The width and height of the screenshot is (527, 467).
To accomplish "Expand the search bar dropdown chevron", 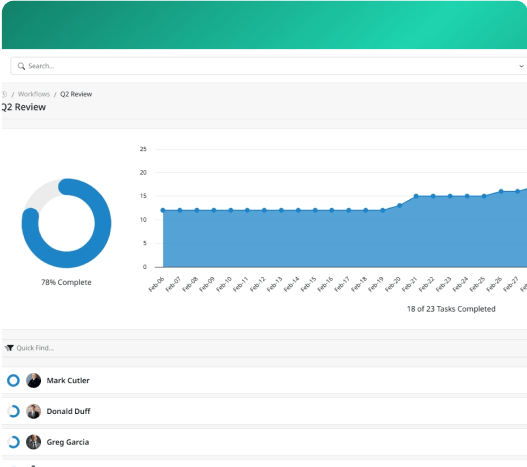I will [521, 66].
